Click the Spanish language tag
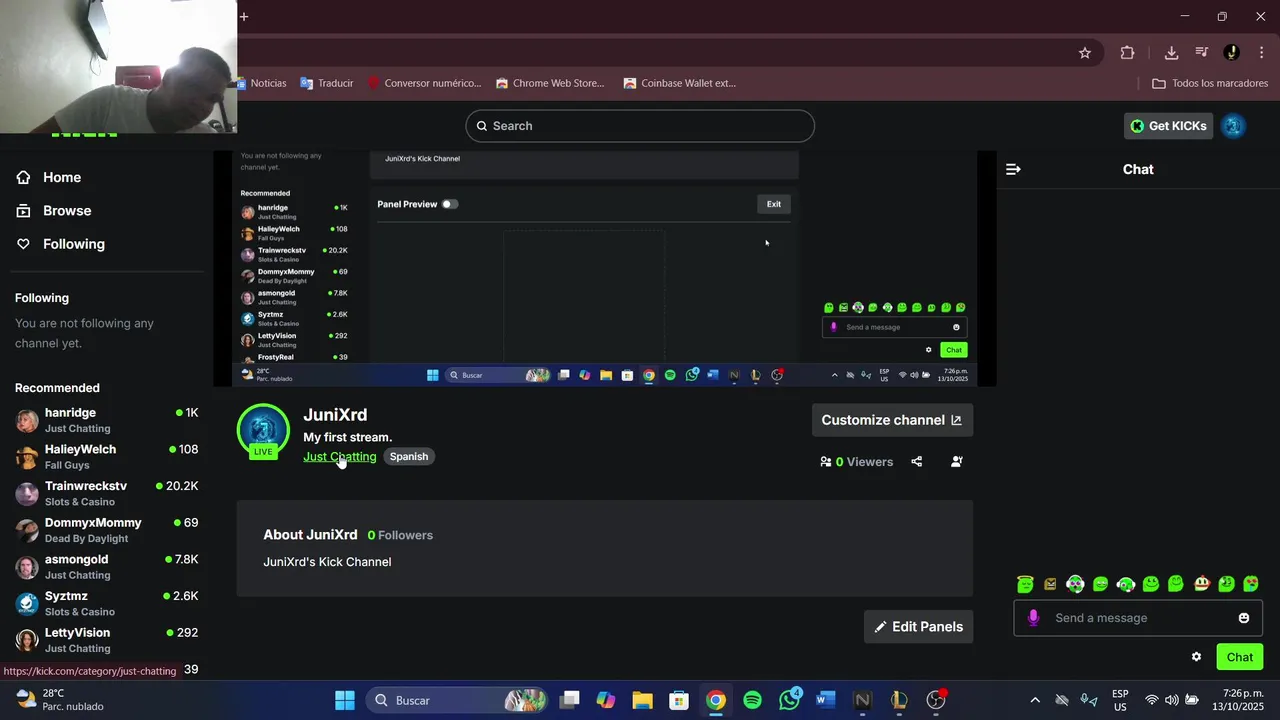Viewport: 1280px width, 720px height. coord(409,457)
